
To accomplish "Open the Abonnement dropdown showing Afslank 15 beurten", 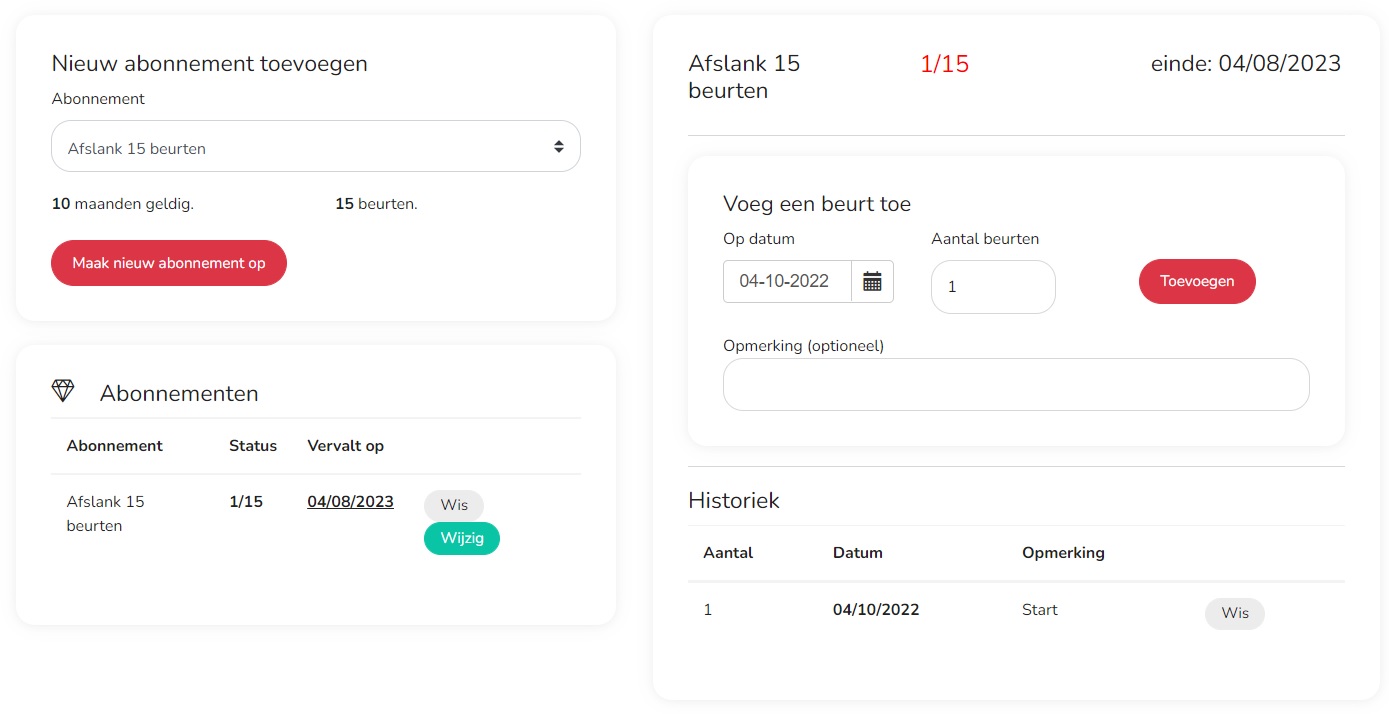I will click(x=300, y=147).
